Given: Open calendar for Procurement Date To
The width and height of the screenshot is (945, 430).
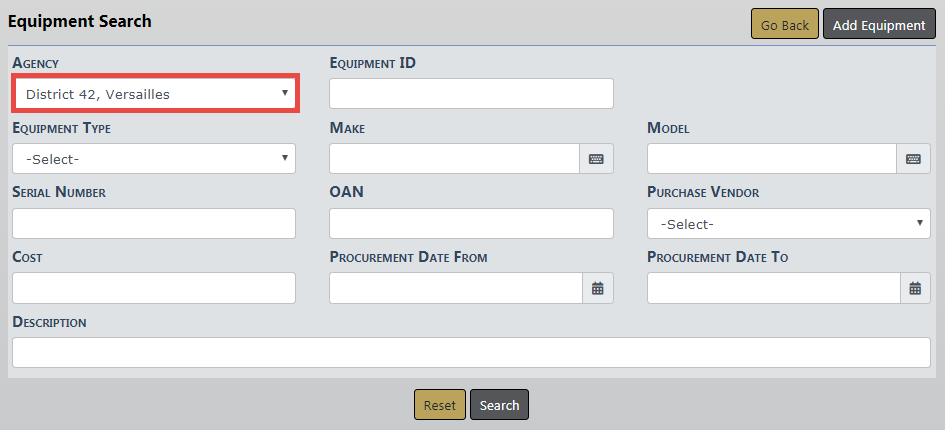Looking at the screenshot, I should coord(914,288).
